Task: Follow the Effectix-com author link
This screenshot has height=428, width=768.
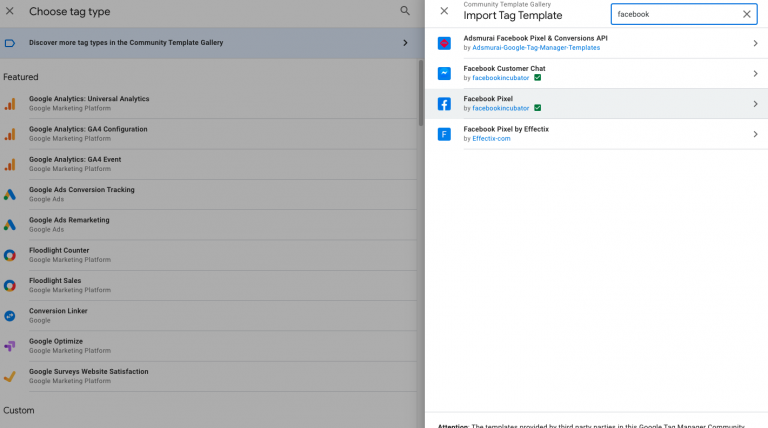Action: point(491,139)
